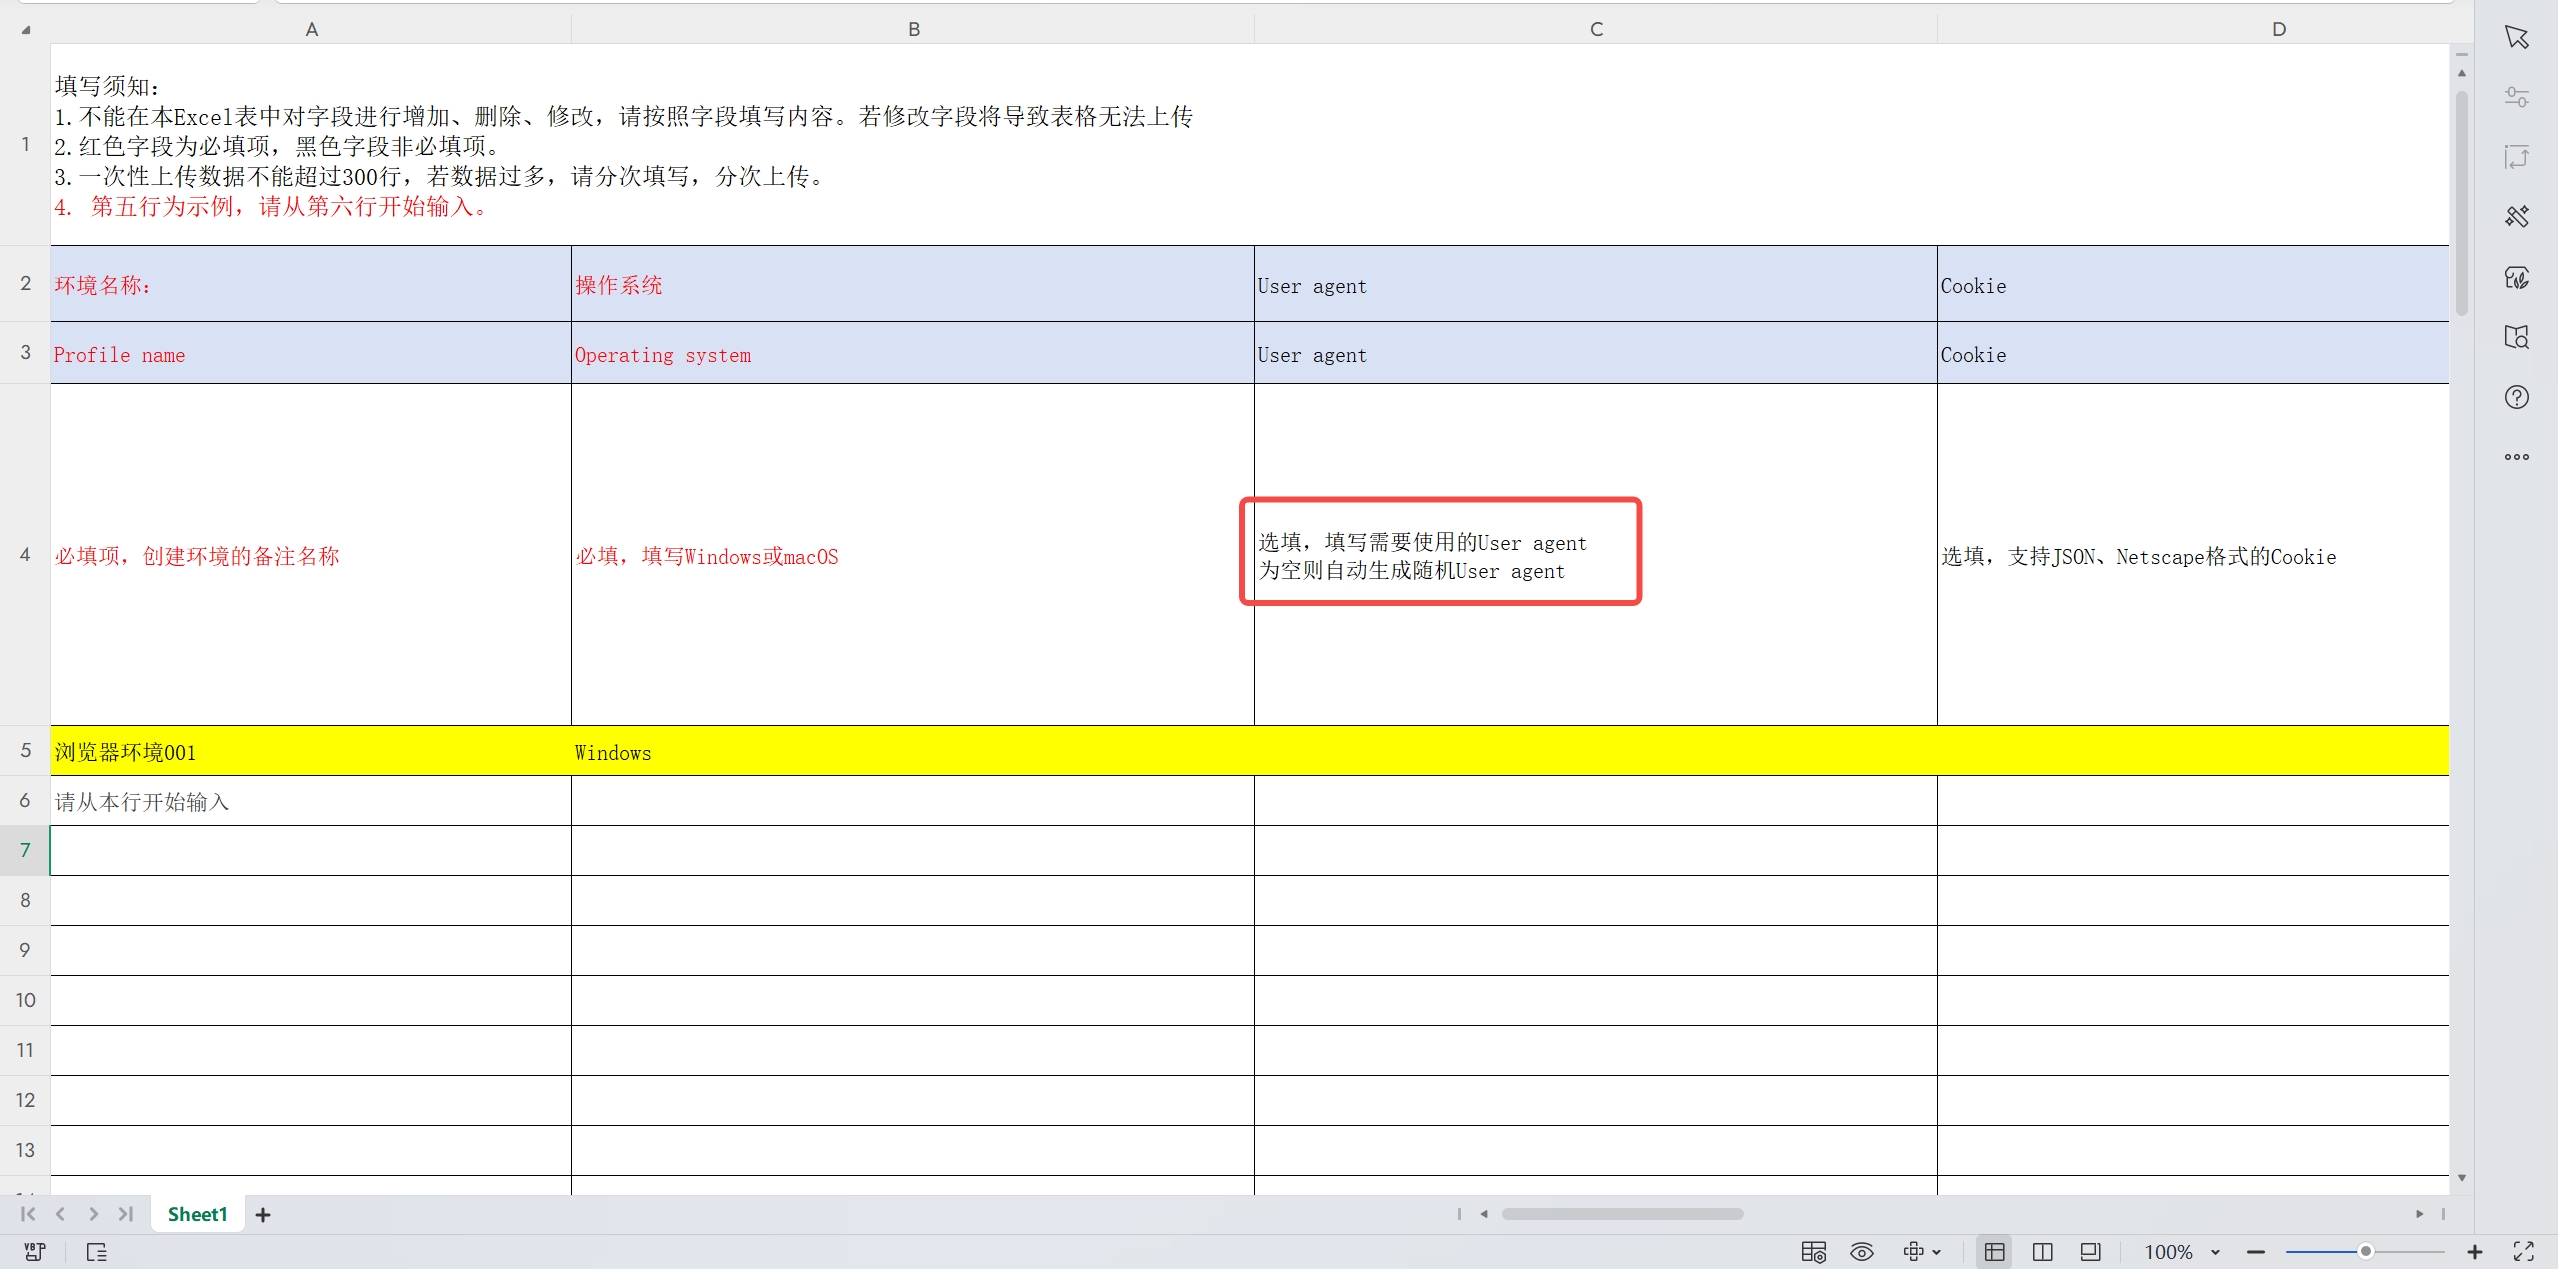The image size is (2558, 1269).
Task: Select the Sheet1 tab
Action: click(x=197, y=1213)
